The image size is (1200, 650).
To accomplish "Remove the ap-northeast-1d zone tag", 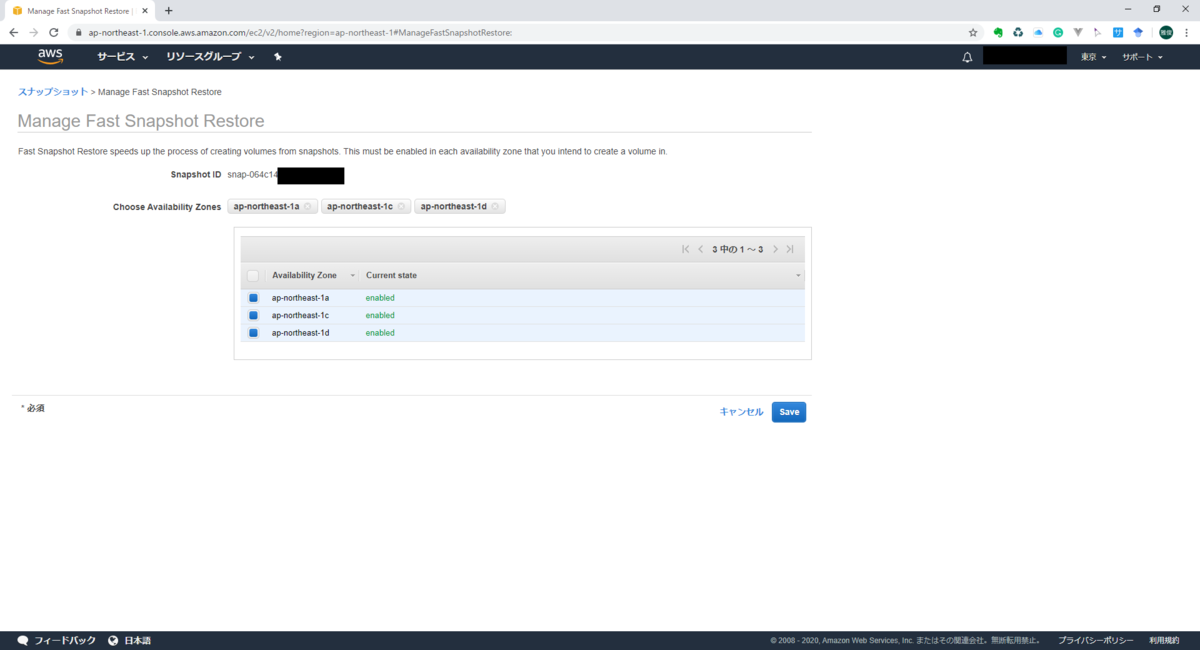I will [495, 206].
